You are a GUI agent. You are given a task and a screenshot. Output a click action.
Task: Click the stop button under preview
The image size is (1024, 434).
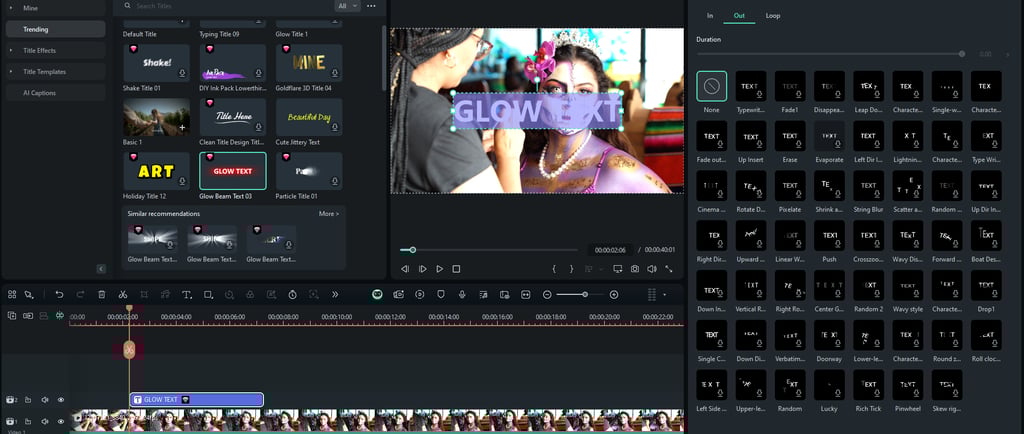[456, 269]
